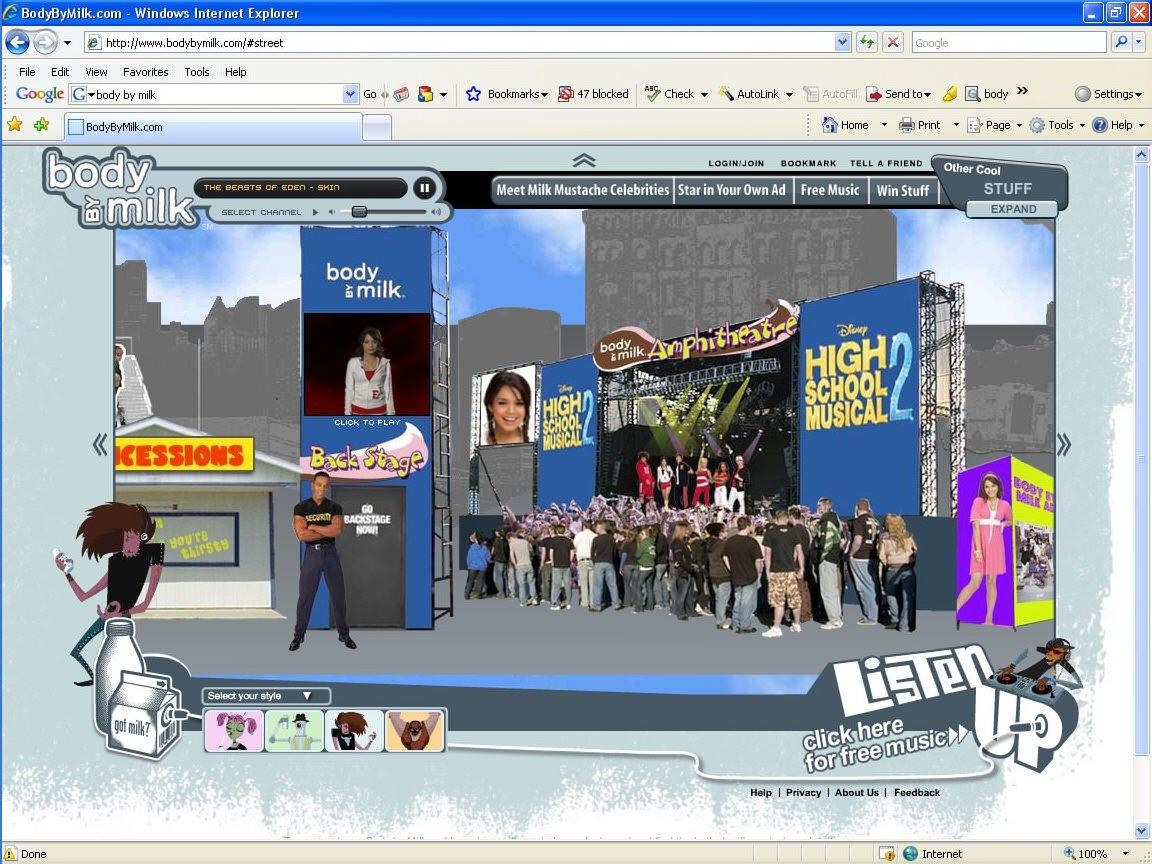Click Meet Milk Mustache Celebrities
The image size is (1152, 864).
(583, 190)
